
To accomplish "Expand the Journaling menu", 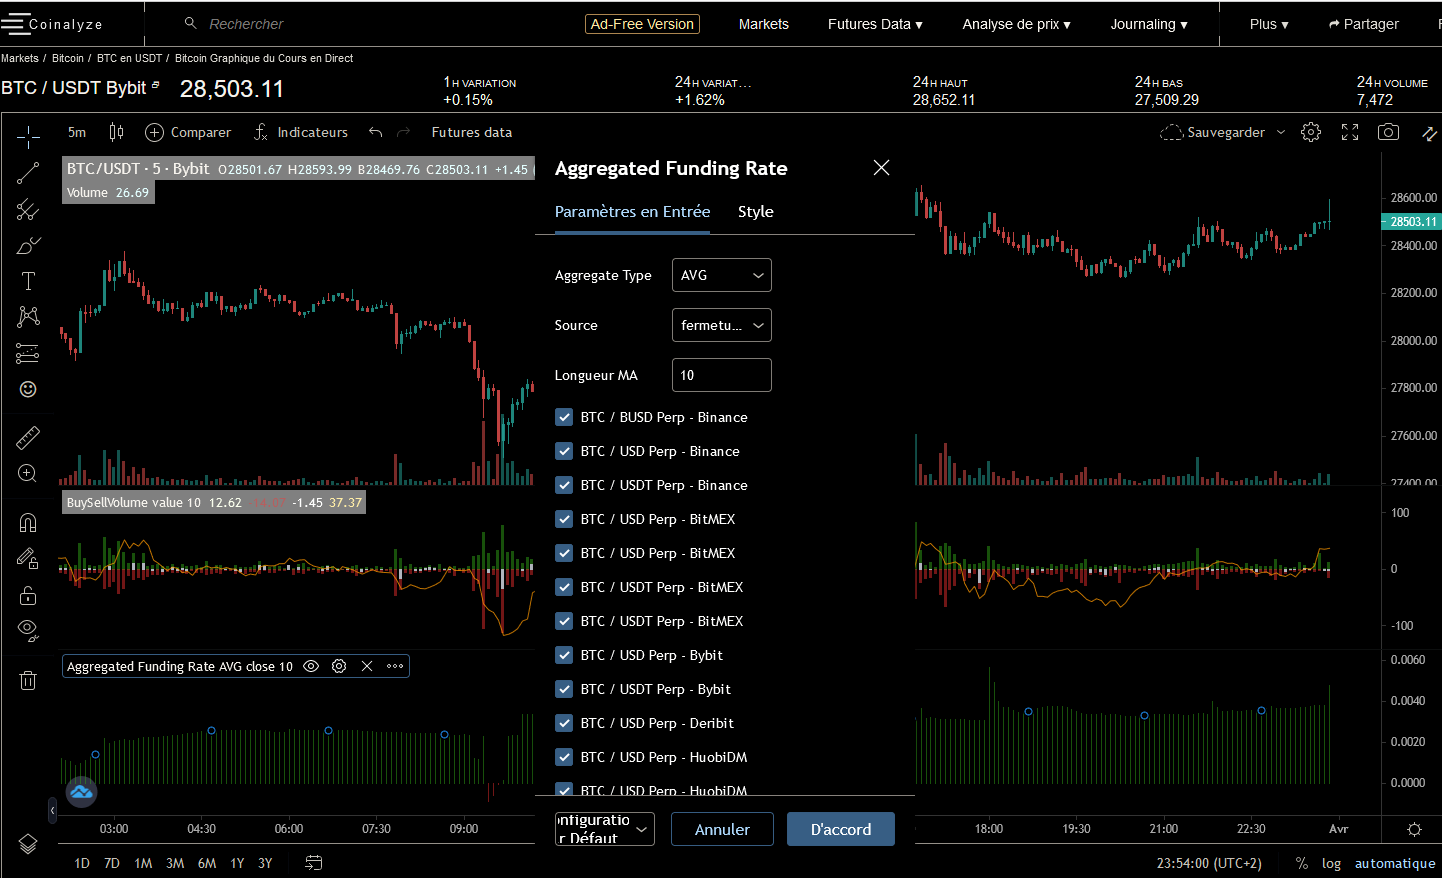I will pos(1149,24).
